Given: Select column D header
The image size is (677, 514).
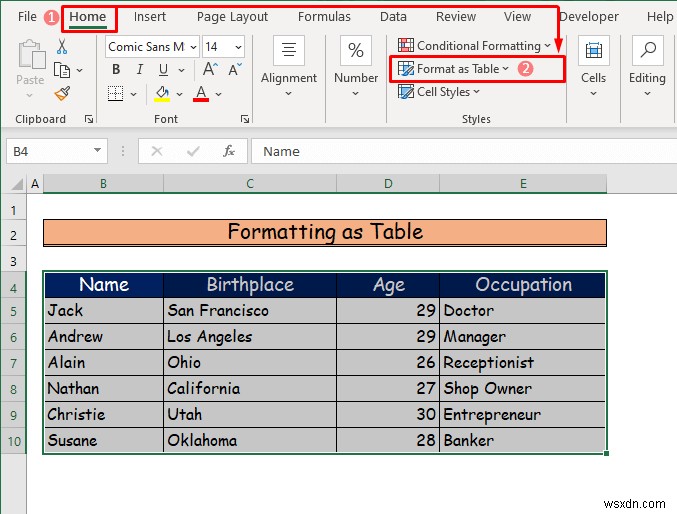Looking at the screenshot, I should click(x=388, y=184).
